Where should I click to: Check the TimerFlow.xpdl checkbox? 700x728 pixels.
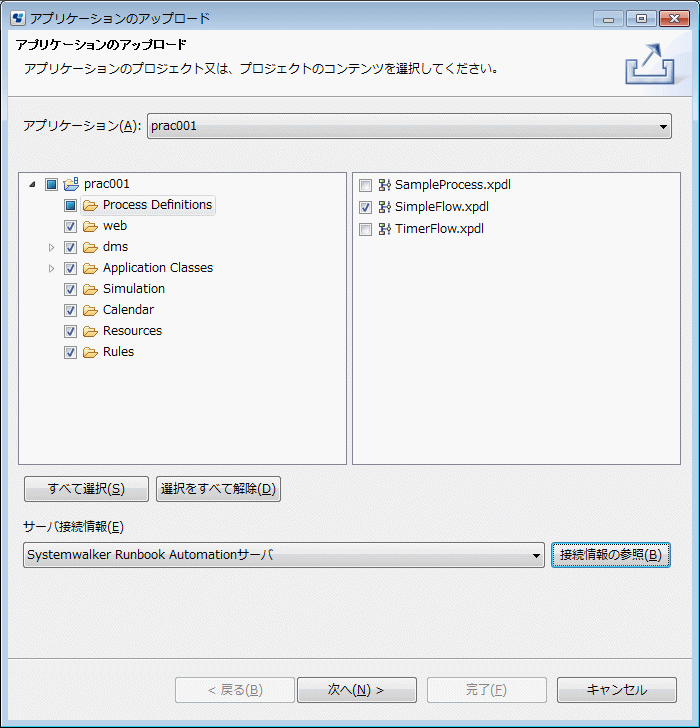pyautogui.click(x=365, y=229)
